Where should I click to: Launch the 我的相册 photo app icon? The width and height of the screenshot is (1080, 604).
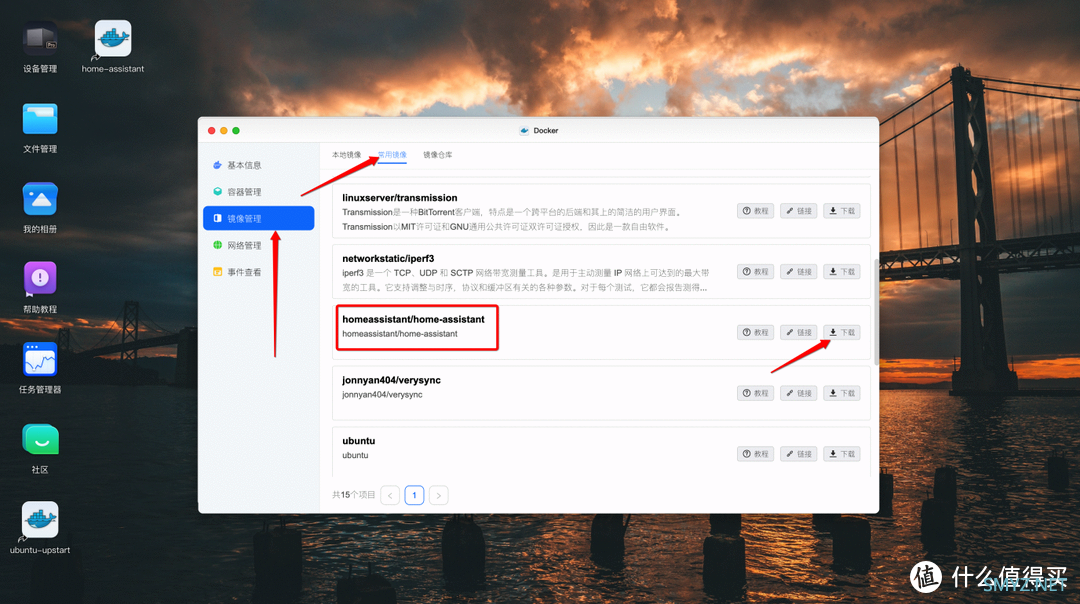(x=40, y=200)
